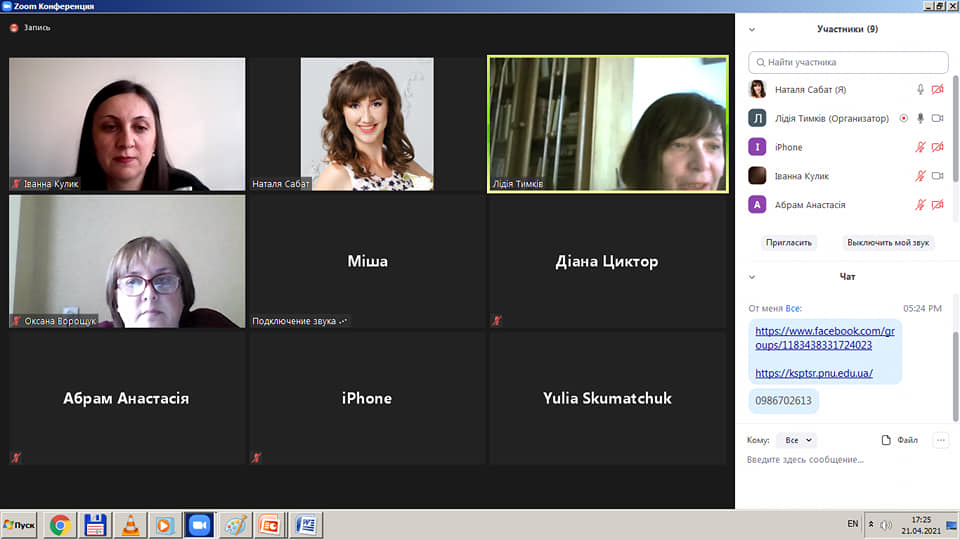Open the chat more options ellipsis button
960x540 pixels.
(940, 440)
